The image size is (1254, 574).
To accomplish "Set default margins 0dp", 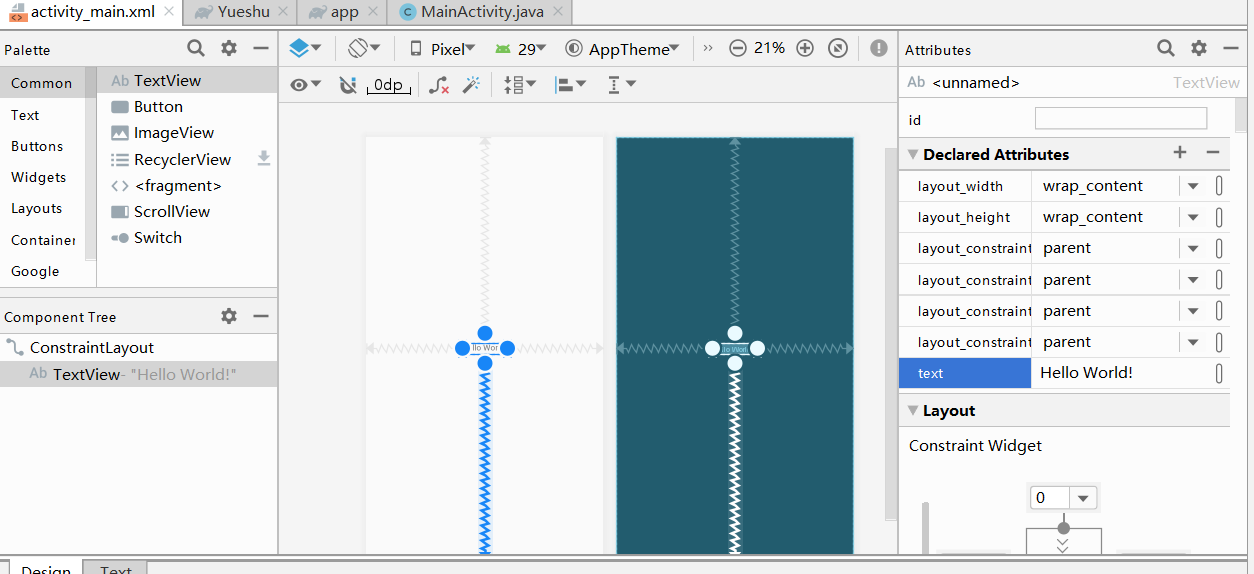I will click(x=387, y=85).
